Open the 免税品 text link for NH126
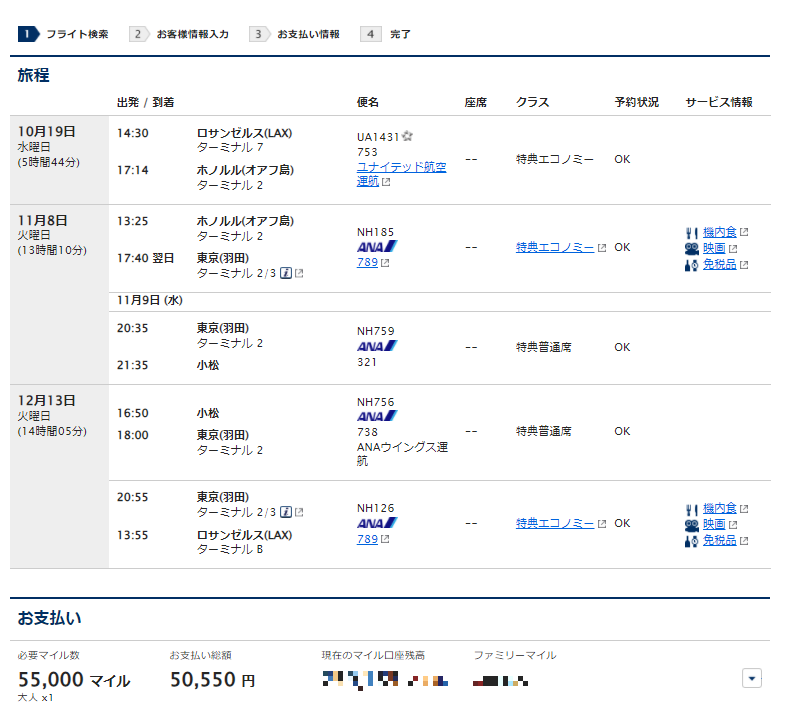The image size is (802, 703). (x=719, y=540)
